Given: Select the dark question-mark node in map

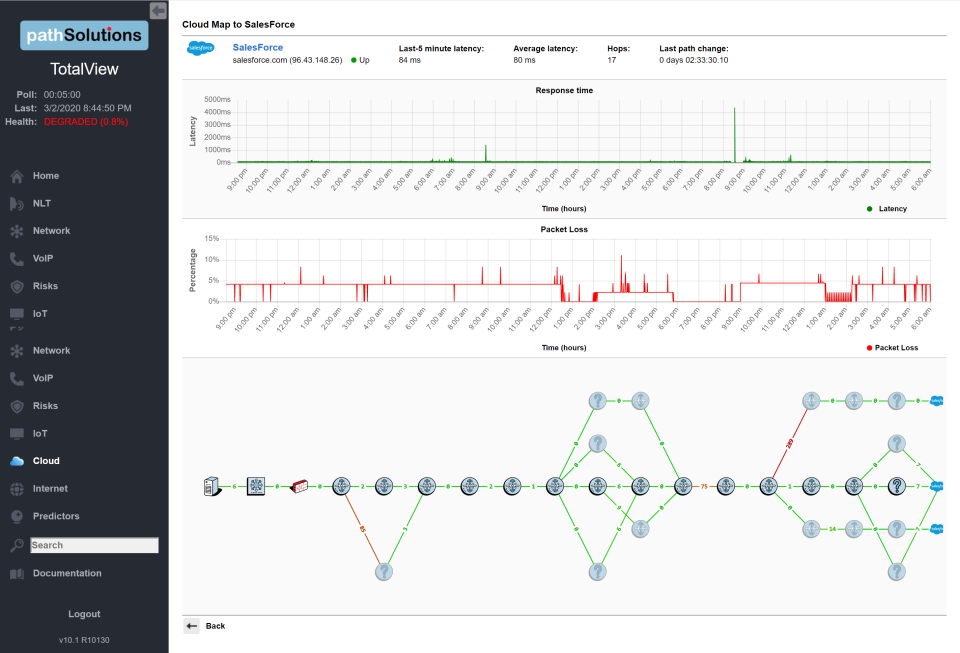Looking at the screenshot, I should (x=897, y=486).
